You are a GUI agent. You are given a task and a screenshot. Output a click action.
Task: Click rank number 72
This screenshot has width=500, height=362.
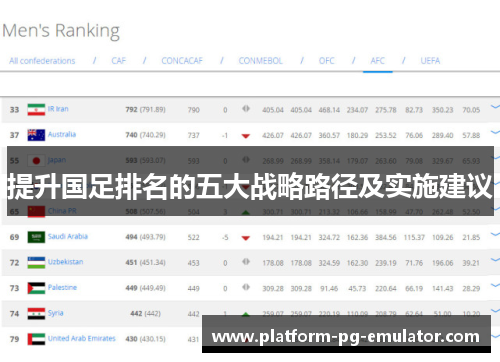[x=14, y=263]
